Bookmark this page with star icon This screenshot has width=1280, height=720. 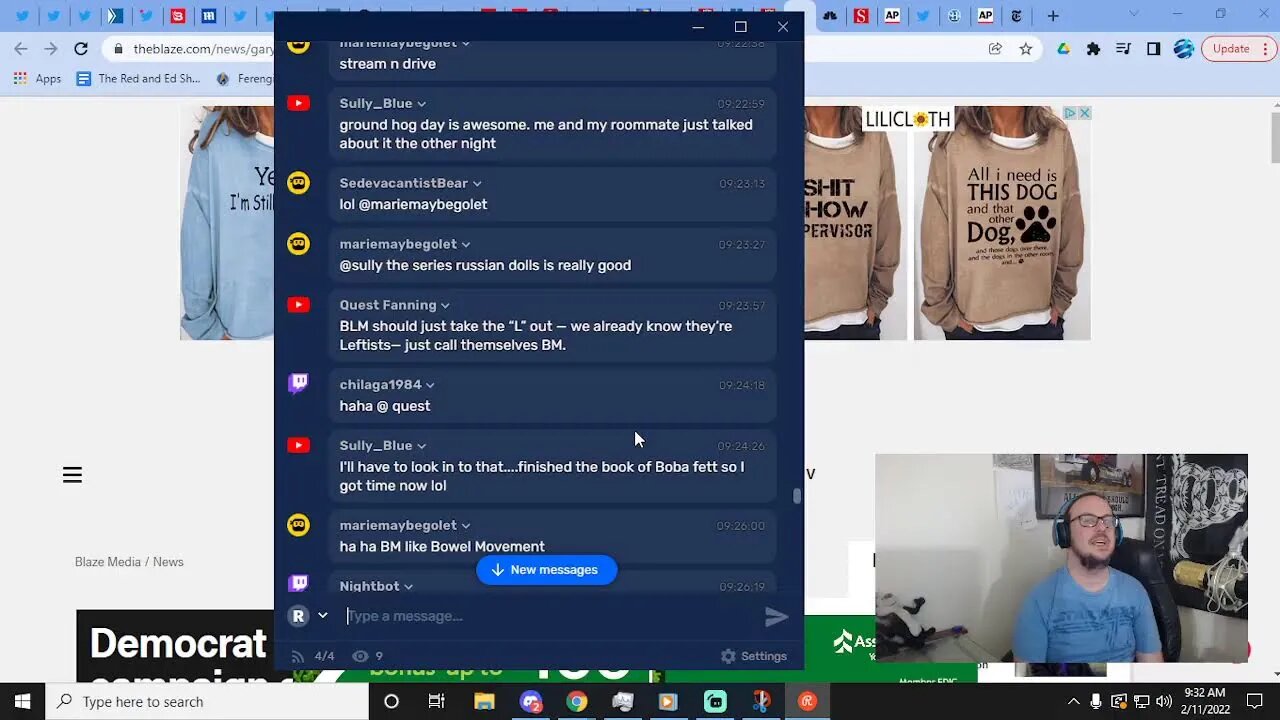click(1025, 48)
